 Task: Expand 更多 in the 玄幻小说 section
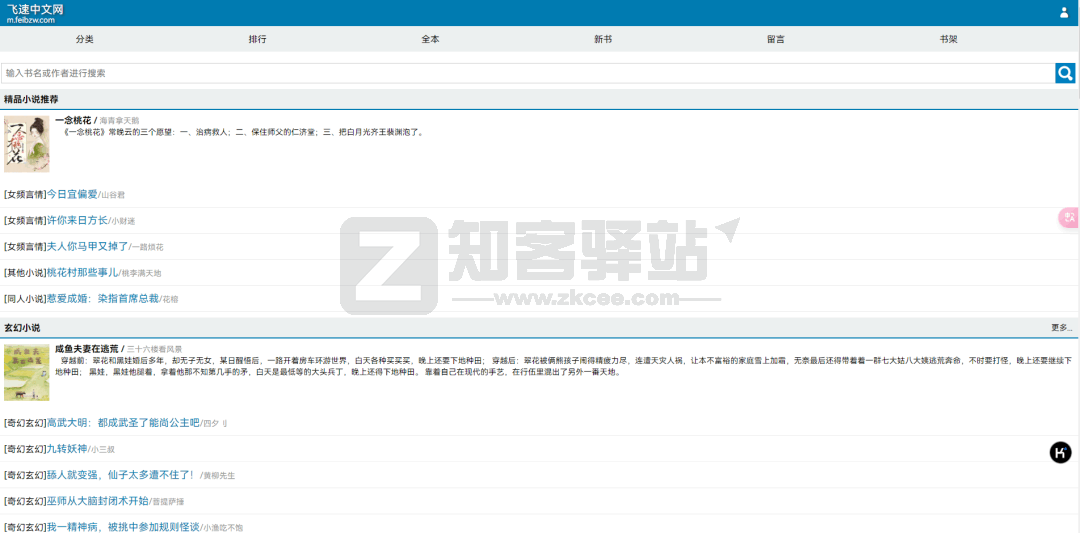[x=1061, y=327]
